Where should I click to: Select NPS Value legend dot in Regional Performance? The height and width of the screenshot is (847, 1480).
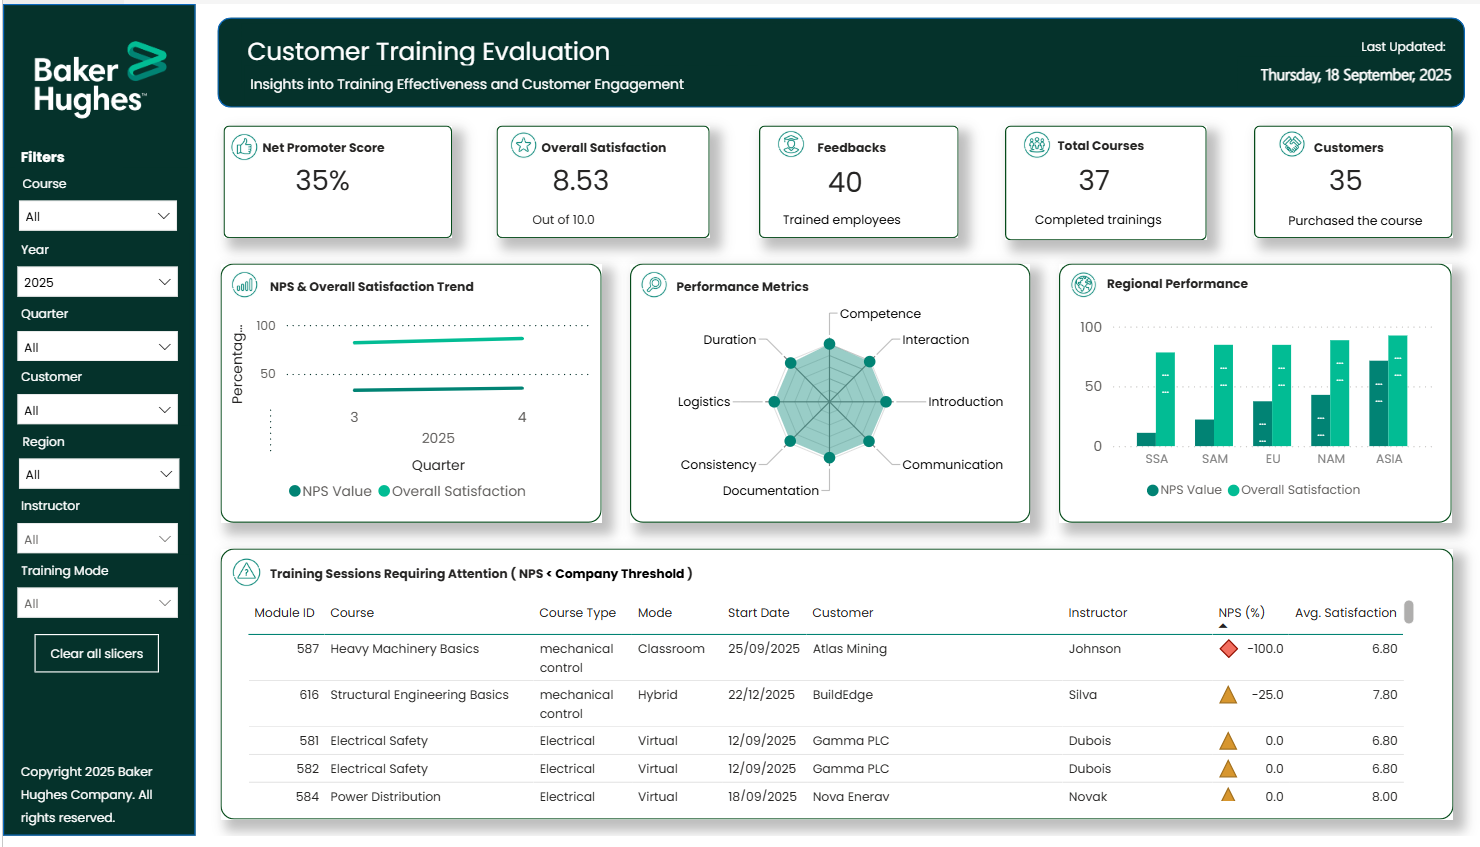pyautogui.click(x=1153, y=490)
